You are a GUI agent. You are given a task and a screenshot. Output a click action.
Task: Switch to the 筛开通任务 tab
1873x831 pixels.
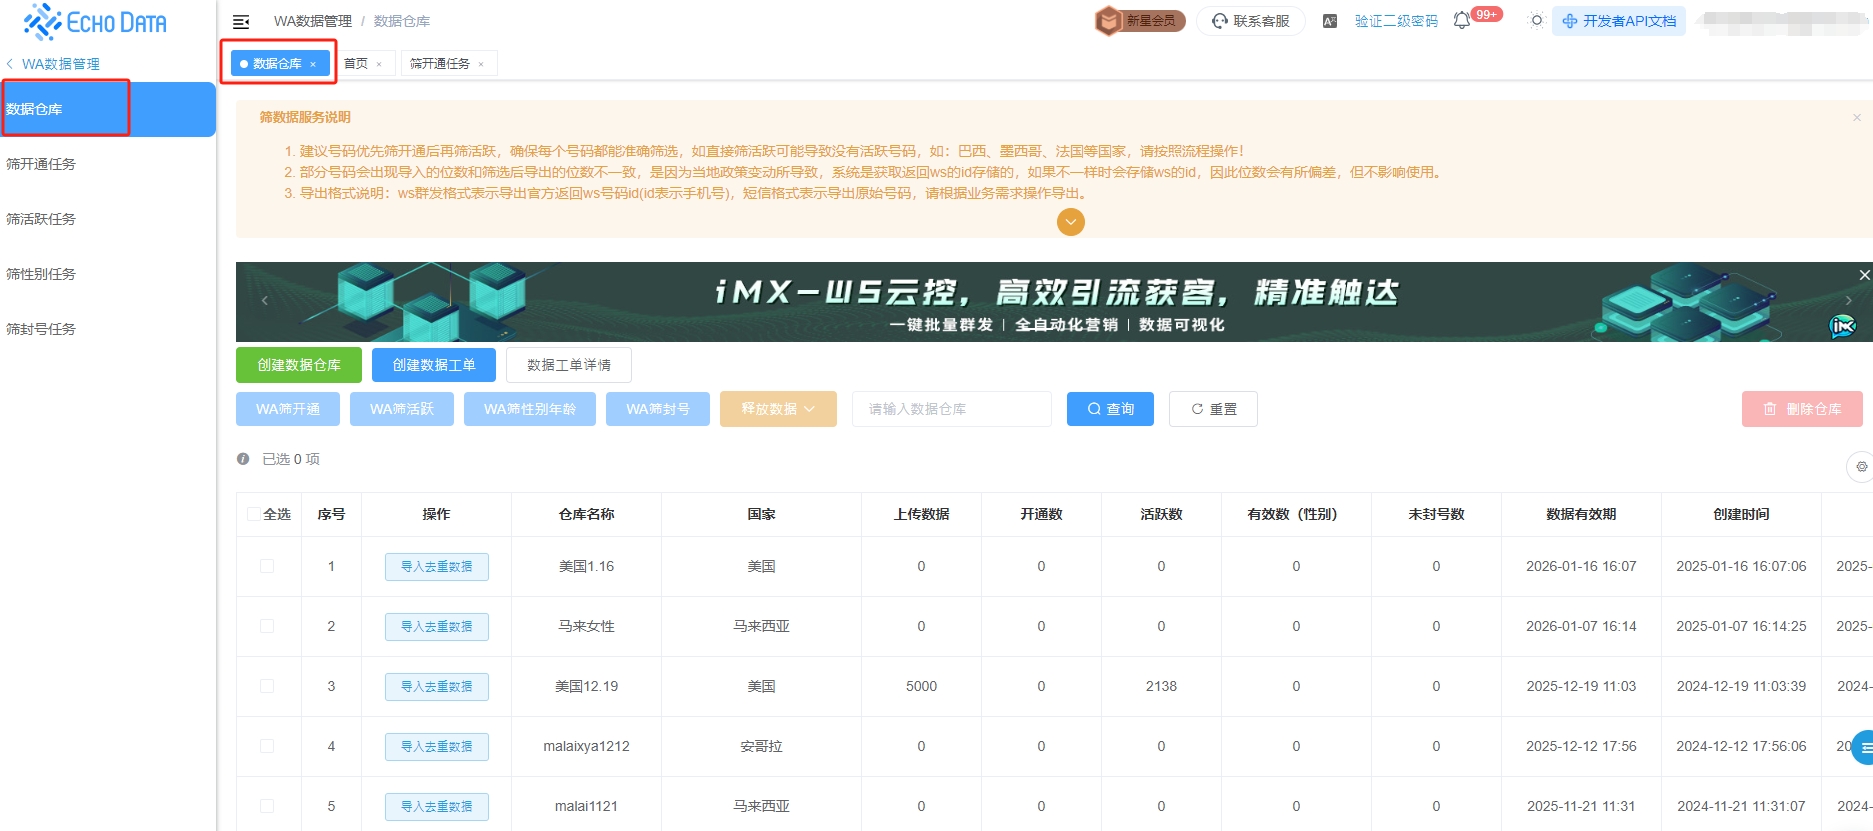(440, 64)
